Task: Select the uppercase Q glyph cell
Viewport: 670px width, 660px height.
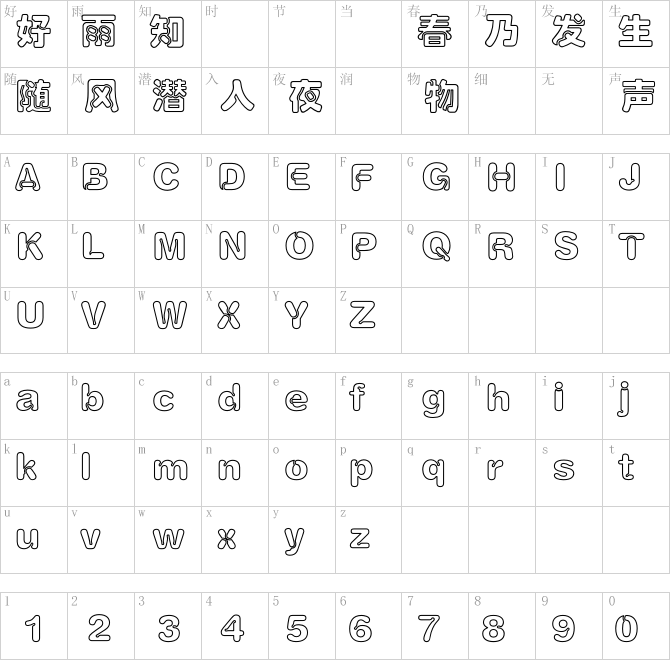Action: click(x=435, y=254)
